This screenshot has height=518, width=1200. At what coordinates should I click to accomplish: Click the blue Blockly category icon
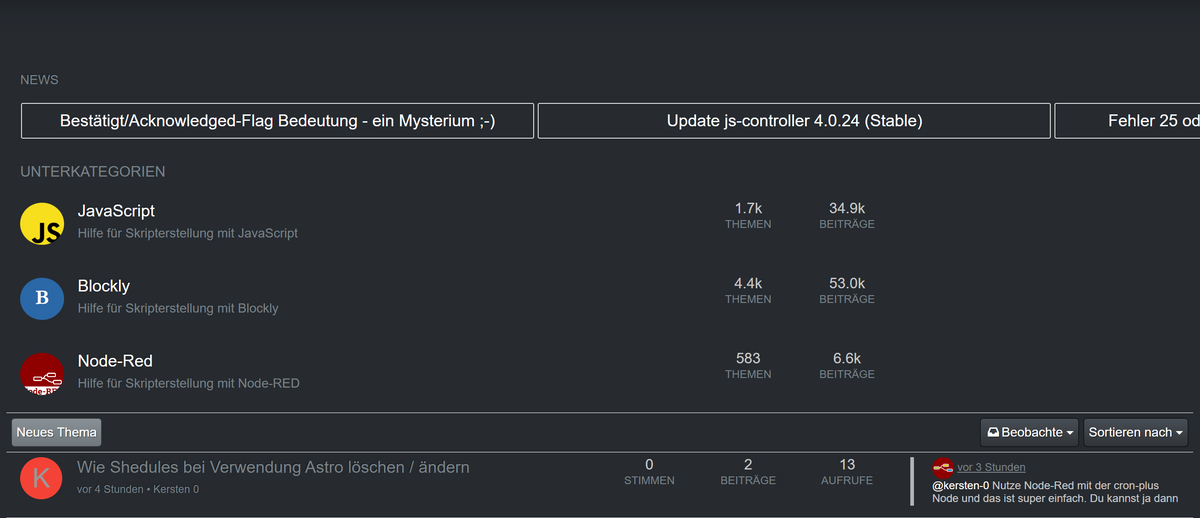(42, 297)
